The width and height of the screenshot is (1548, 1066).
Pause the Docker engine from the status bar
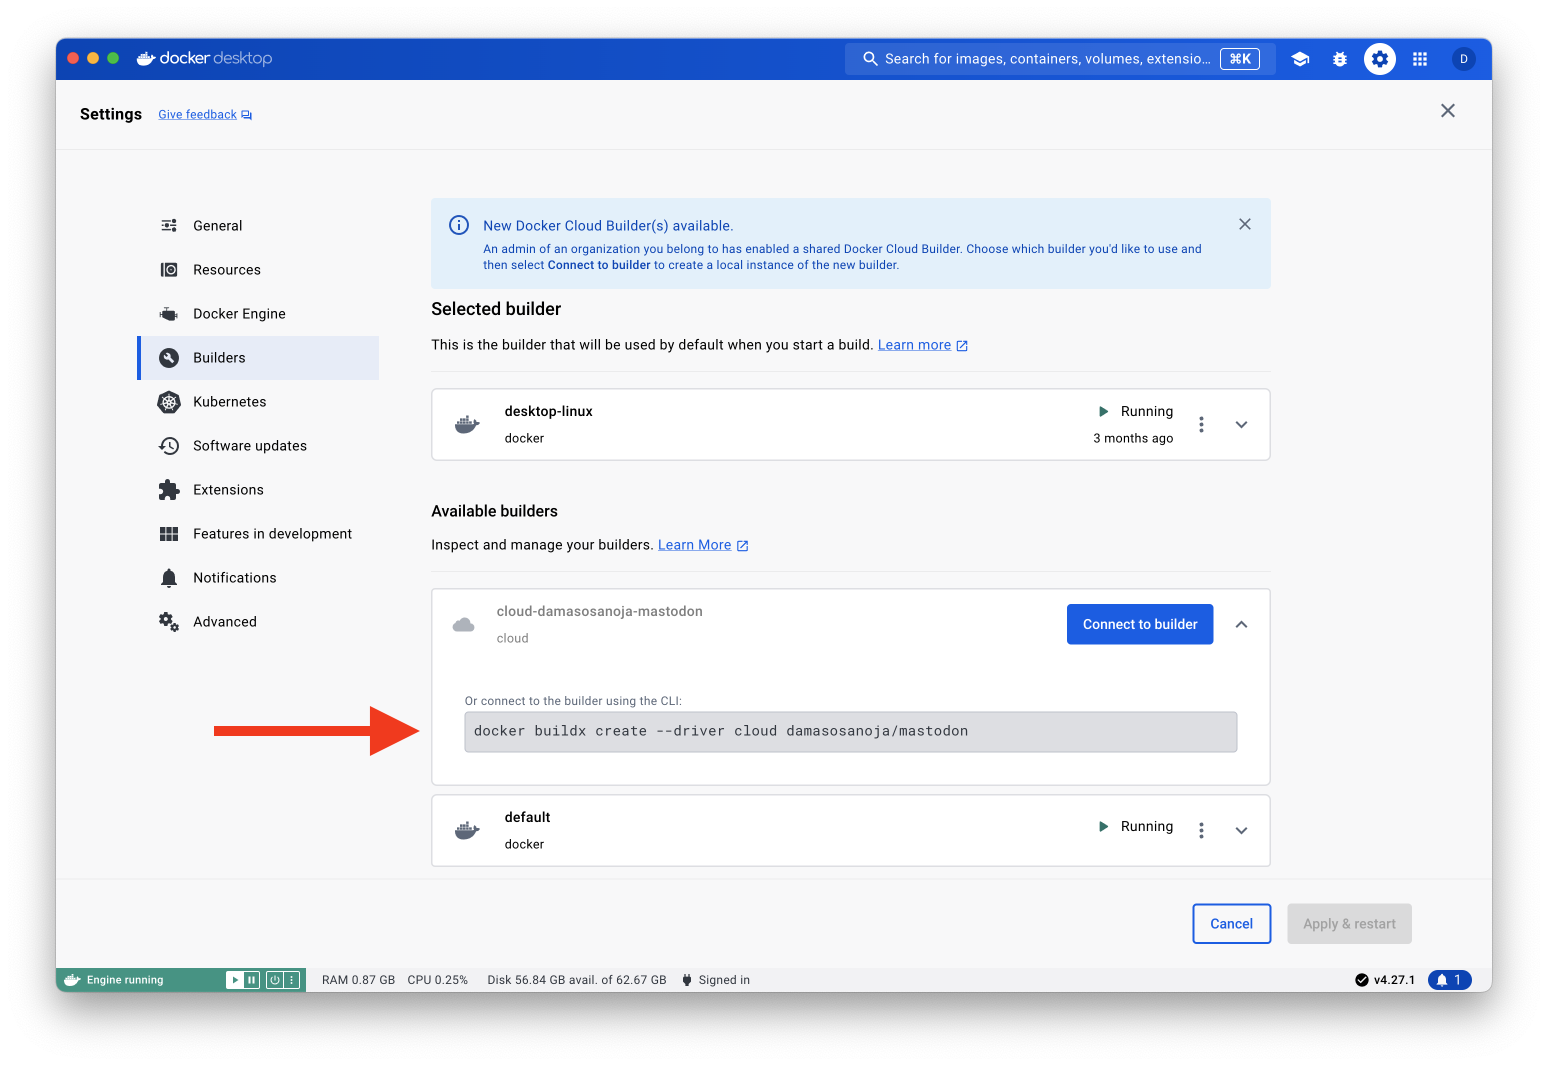point(252,980)
